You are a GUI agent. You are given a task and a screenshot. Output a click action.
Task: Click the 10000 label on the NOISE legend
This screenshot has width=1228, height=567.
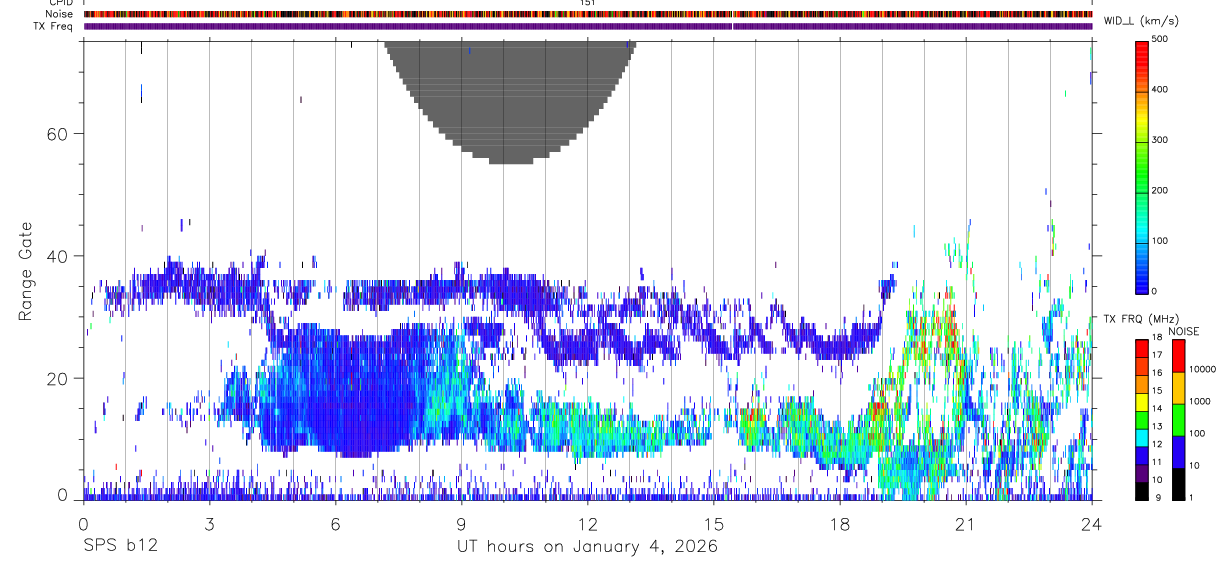(x=1203, y=370)
